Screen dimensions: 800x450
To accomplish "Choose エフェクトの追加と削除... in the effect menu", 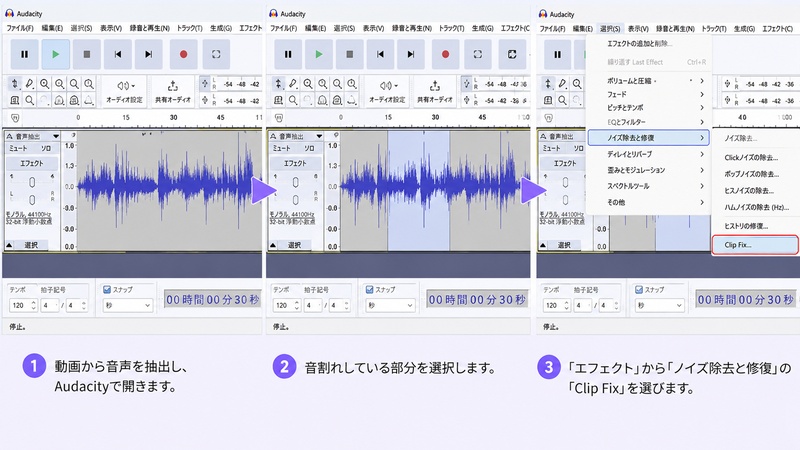I will pyautogui.click(x=639, y=44).
